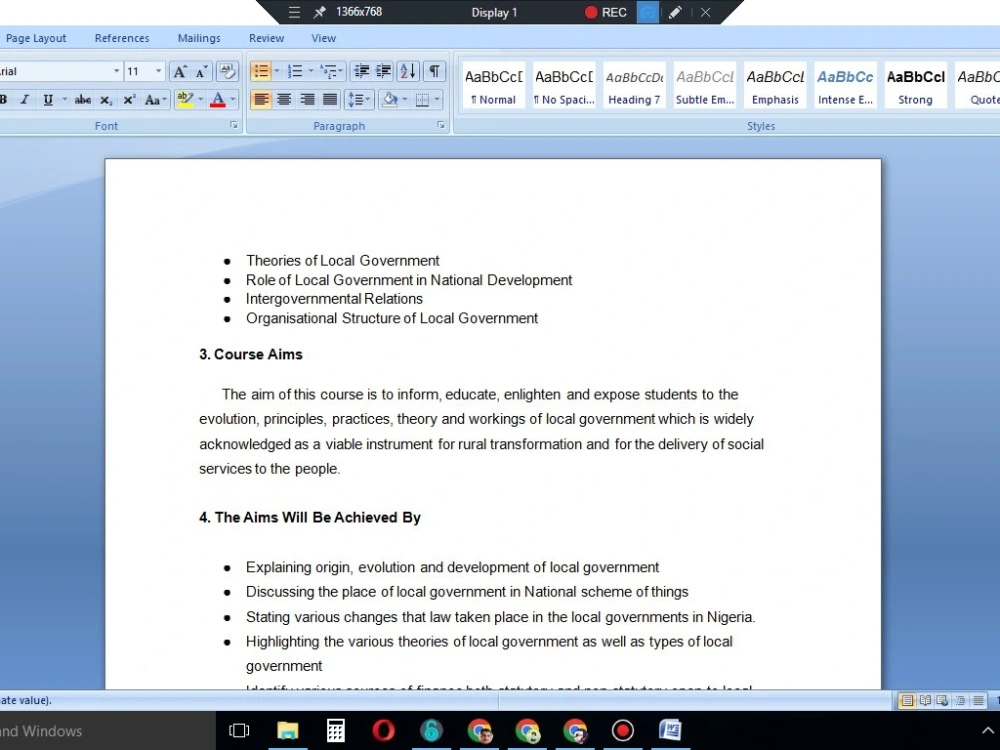The width and height of the screenshot is (1000, 750).
Task: Open the font size 11 dropdown
Action: [x=158, y=71]
